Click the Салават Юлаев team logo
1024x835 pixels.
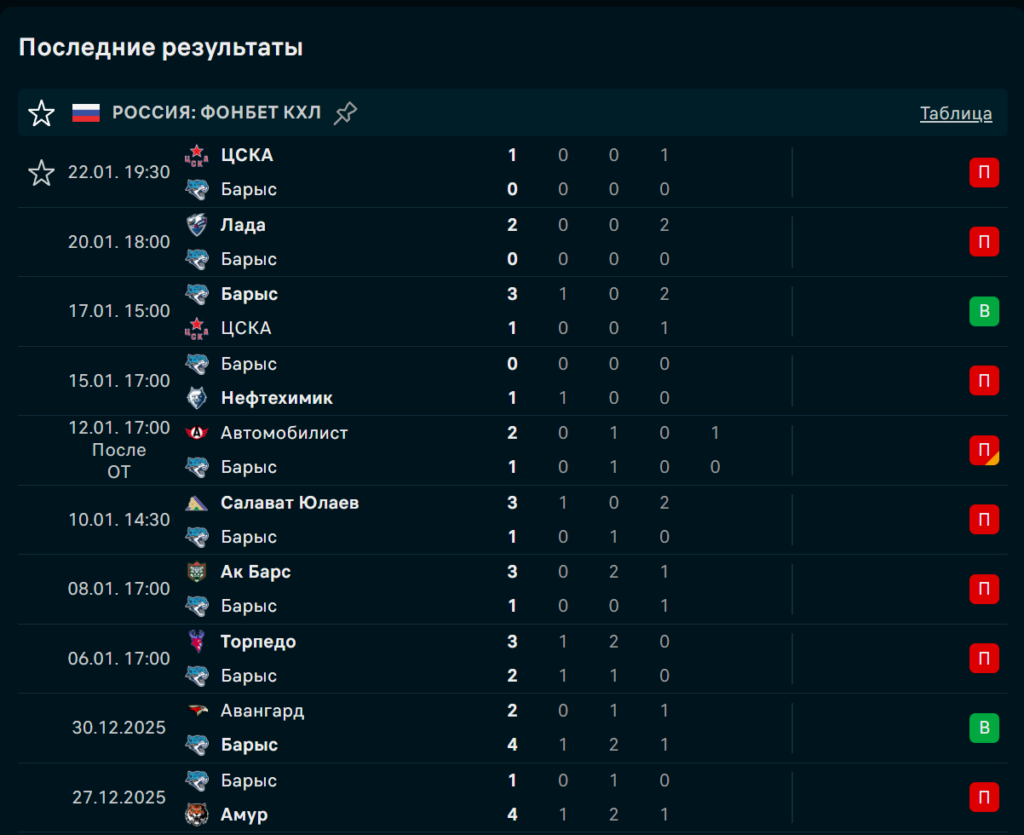click(197, 502)
